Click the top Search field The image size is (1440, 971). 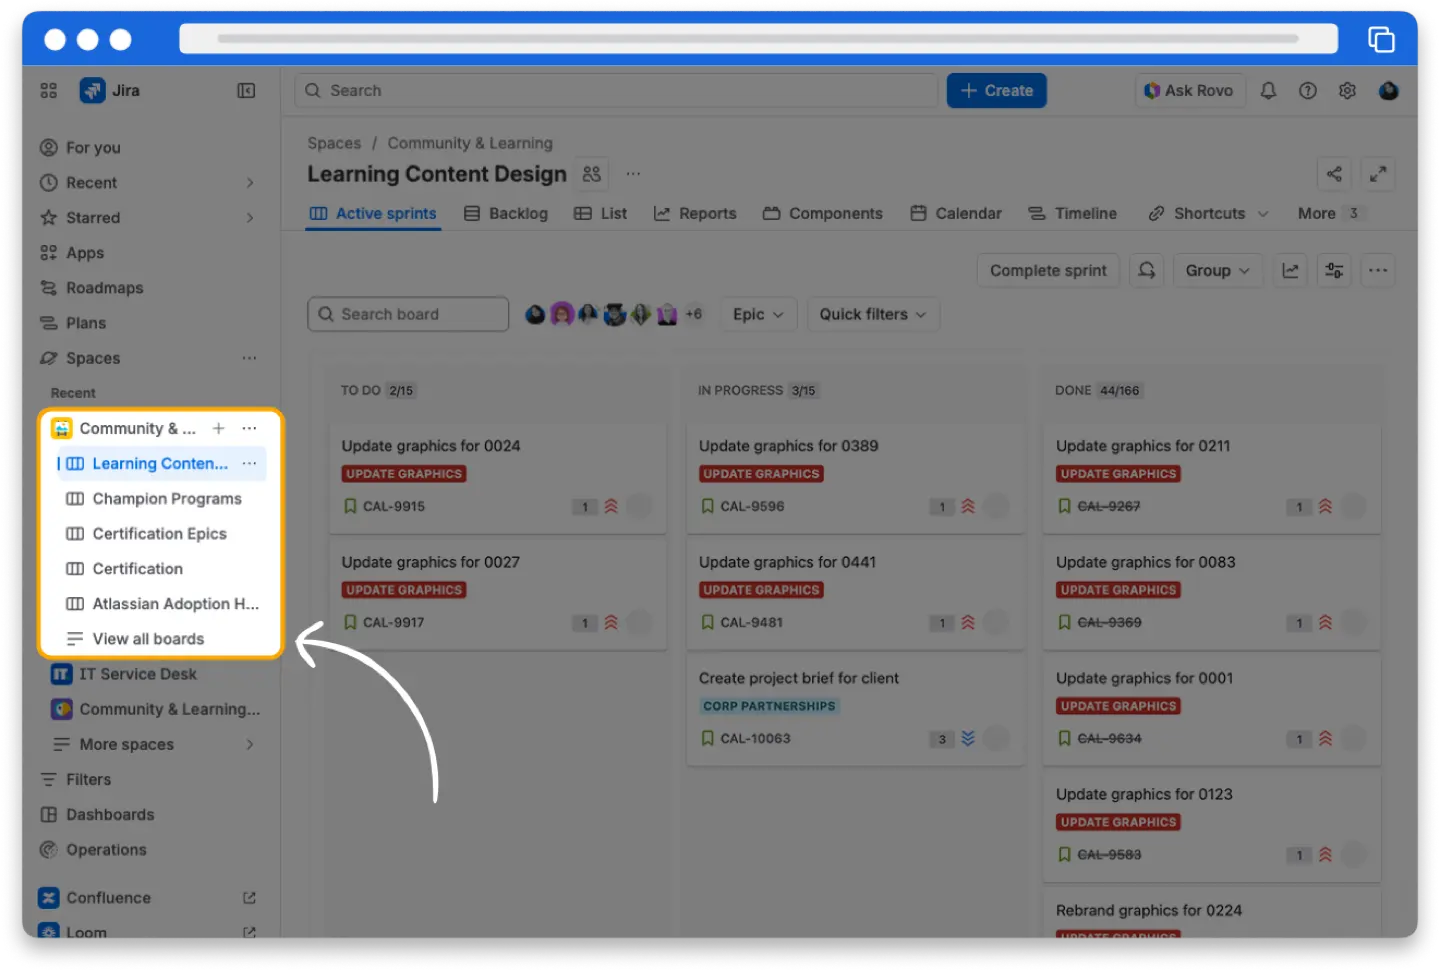click(x=616, y=91)
